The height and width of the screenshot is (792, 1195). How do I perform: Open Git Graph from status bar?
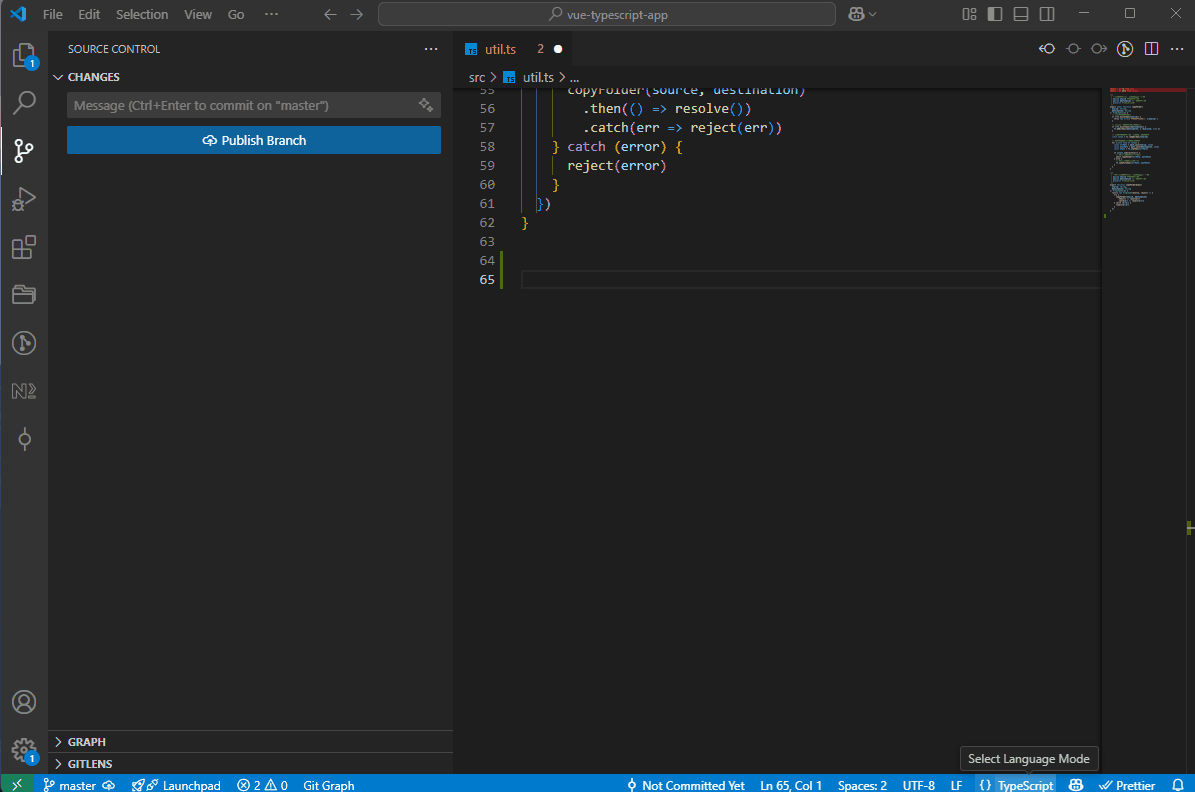328,784
